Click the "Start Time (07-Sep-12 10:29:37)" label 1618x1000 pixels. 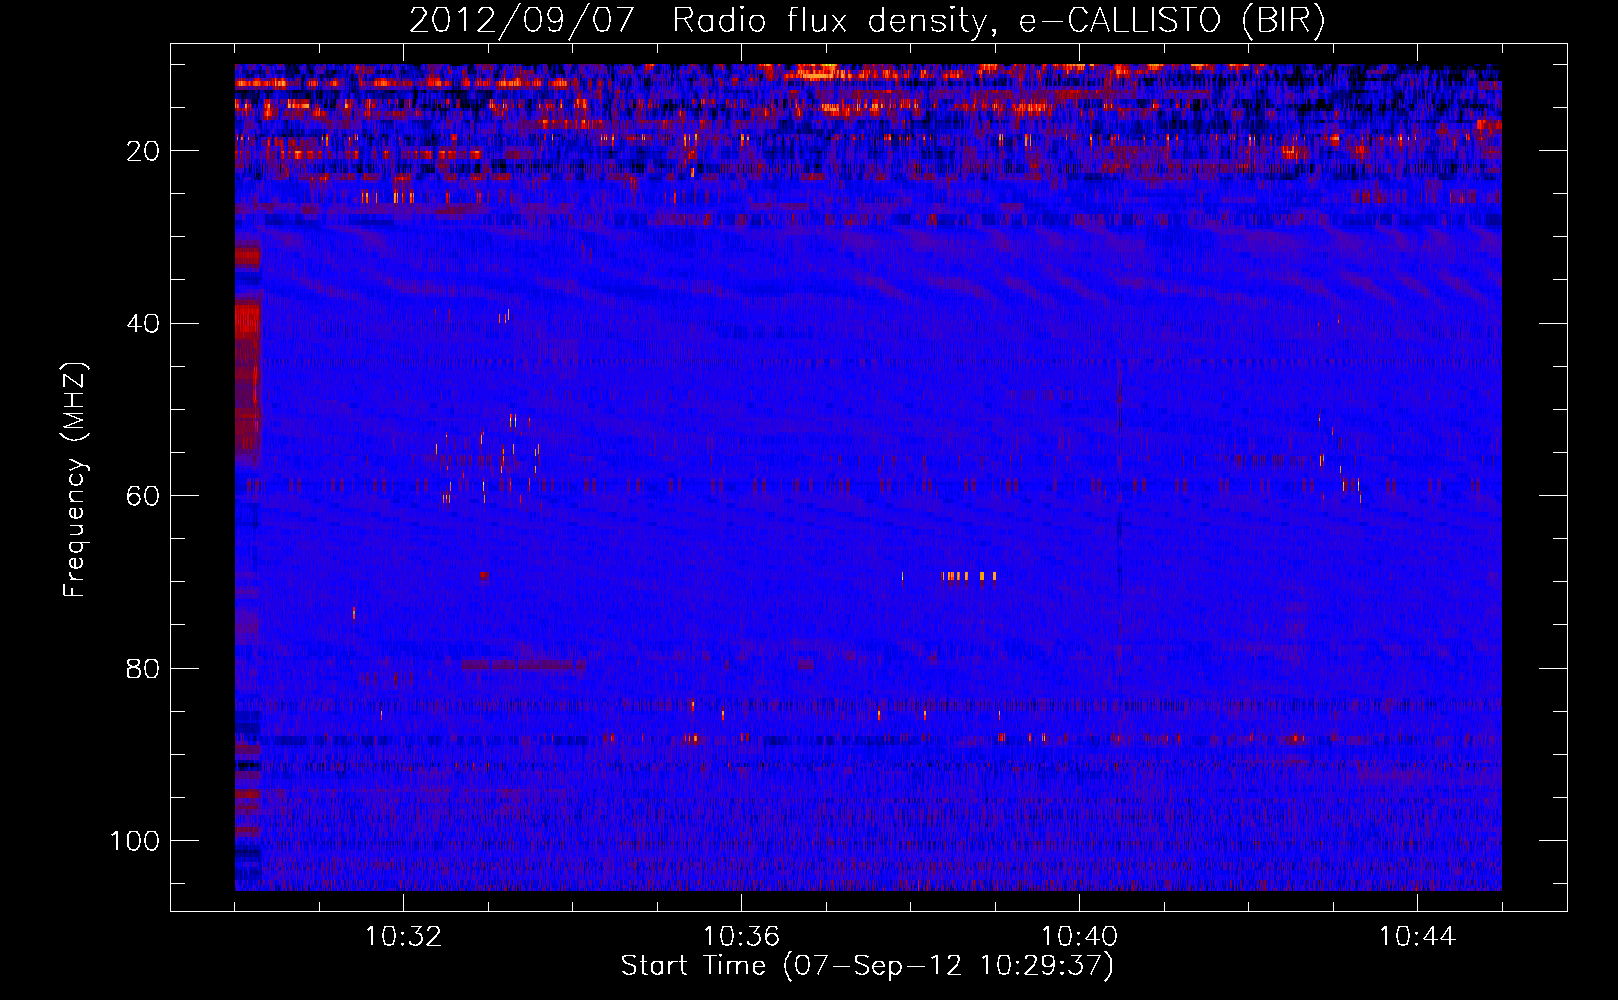(867, 966)
